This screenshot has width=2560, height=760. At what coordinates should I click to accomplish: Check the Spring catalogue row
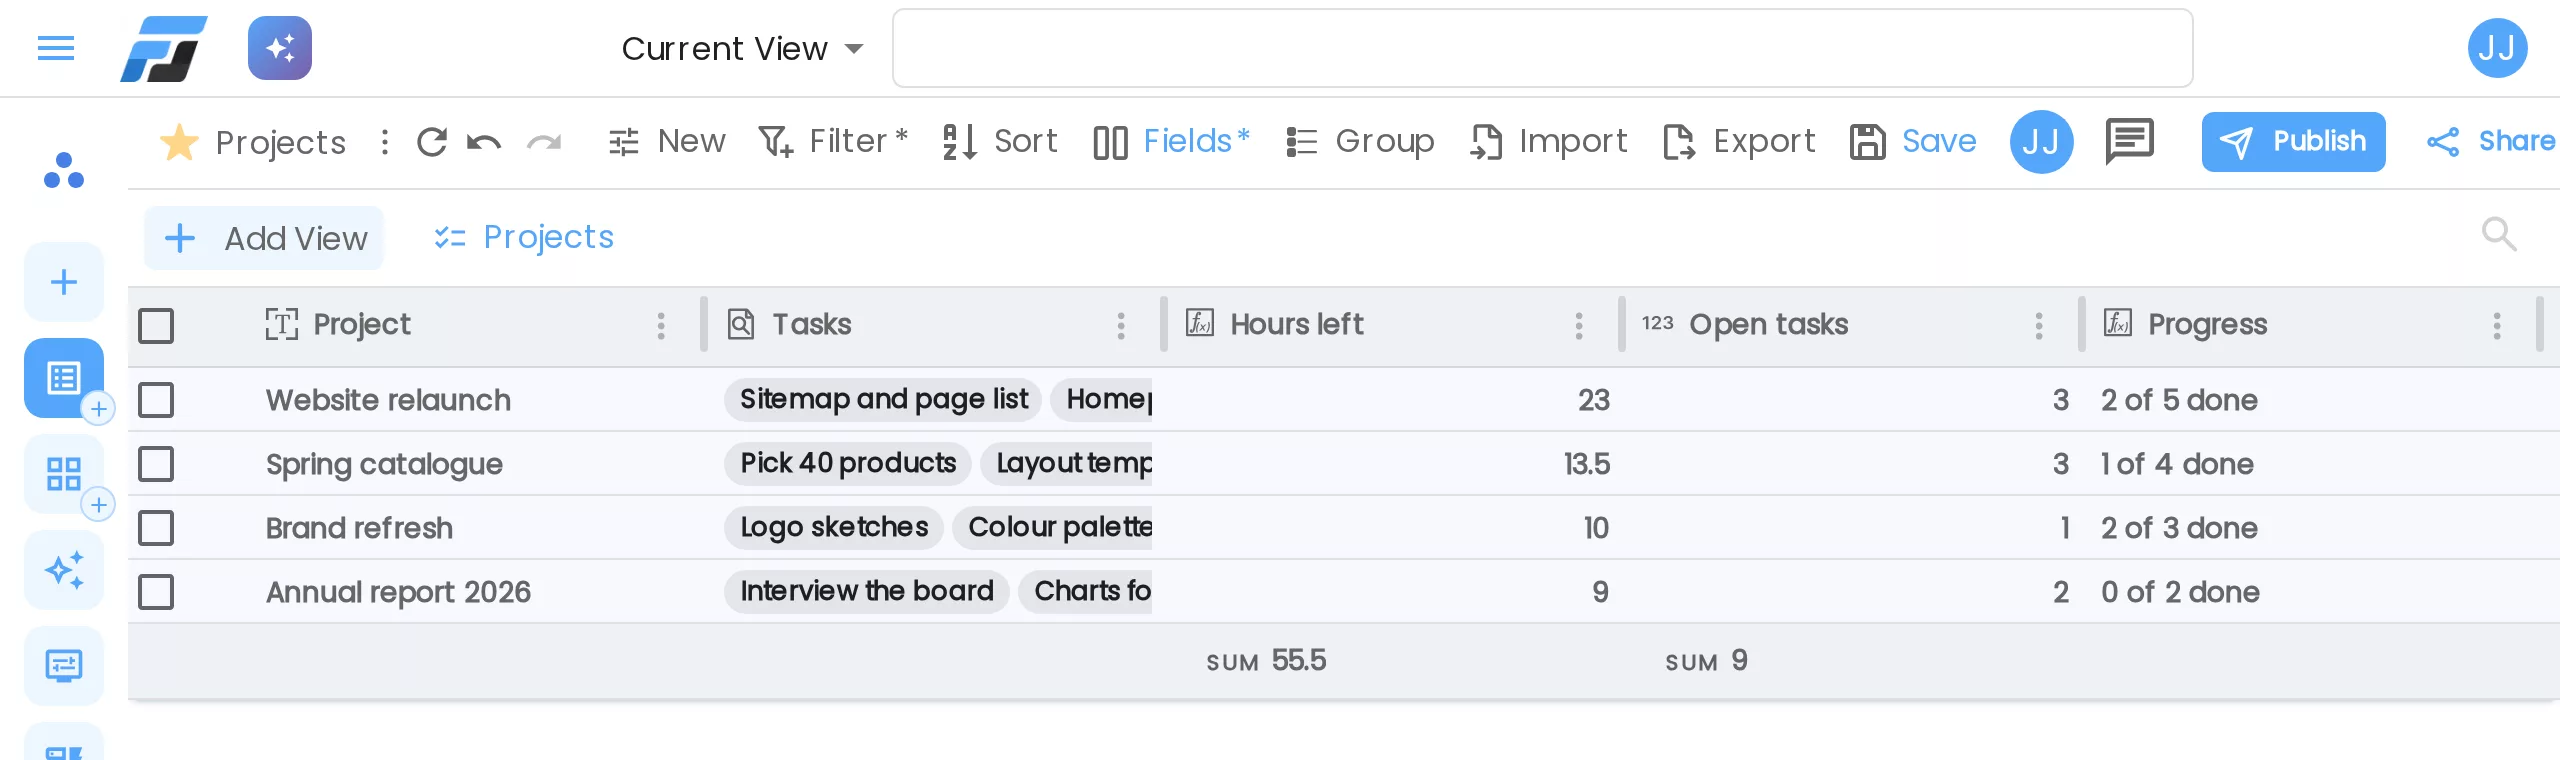[156, 464]
